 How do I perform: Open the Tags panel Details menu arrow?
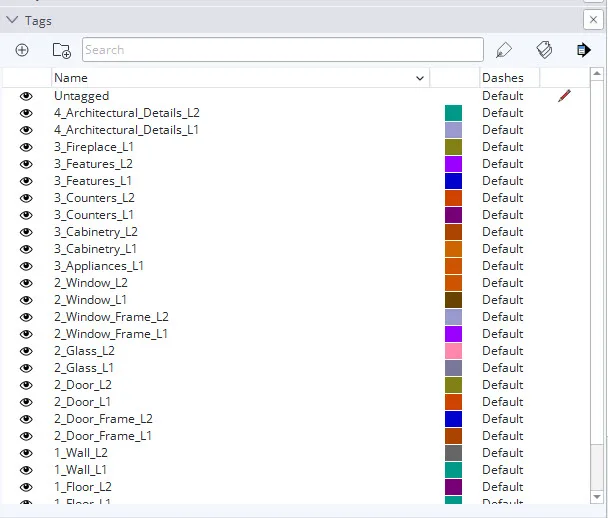584,50
